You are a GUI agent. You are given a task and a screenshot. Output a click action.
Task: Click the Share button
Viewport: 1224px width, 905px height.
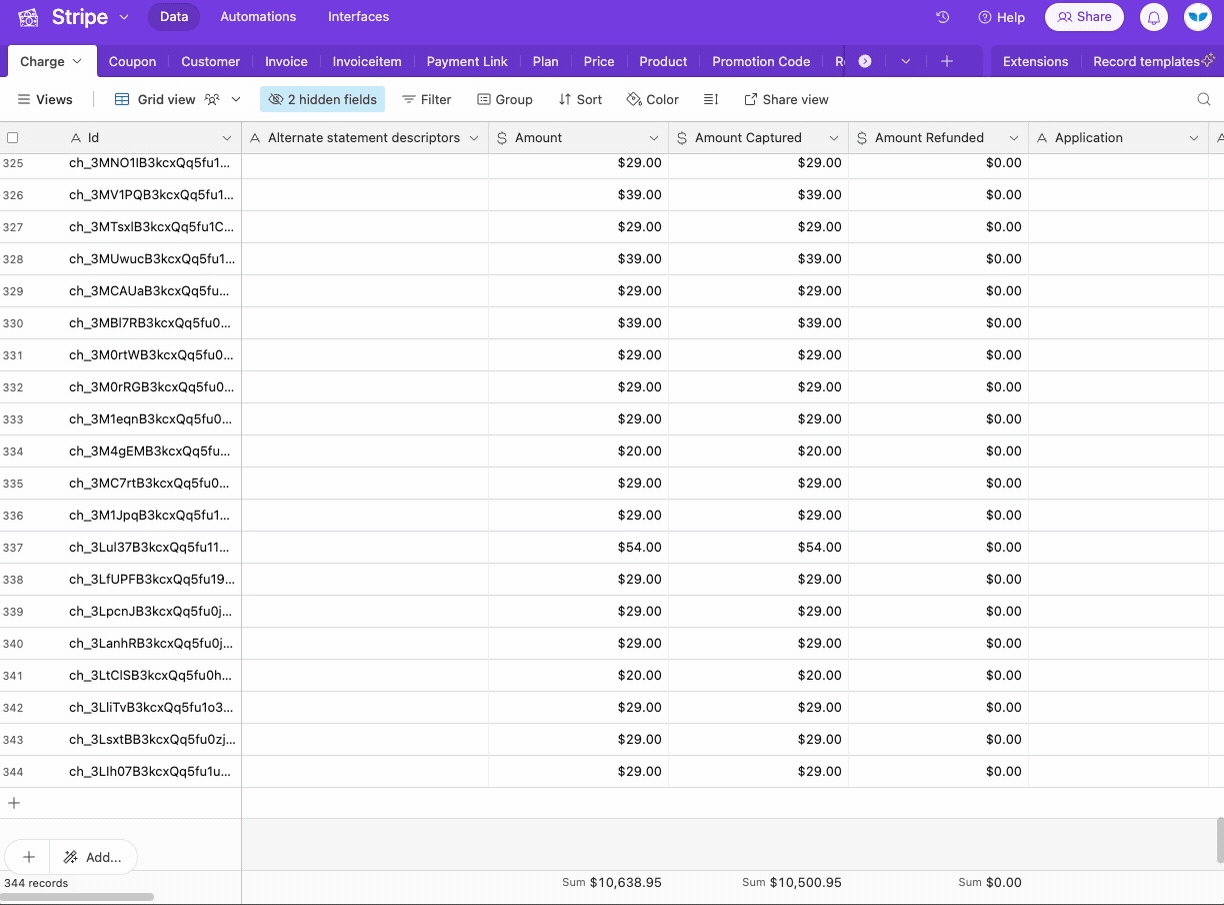(x=1084, y=17)
